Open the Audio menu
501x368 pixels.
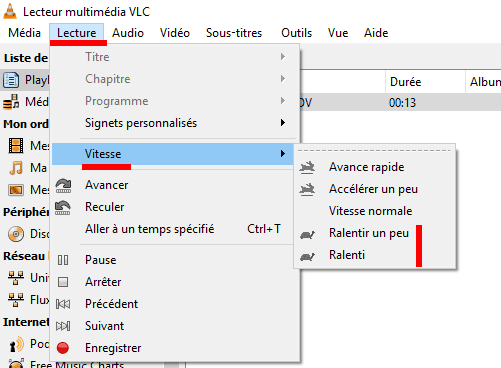[x=128, y=33]
